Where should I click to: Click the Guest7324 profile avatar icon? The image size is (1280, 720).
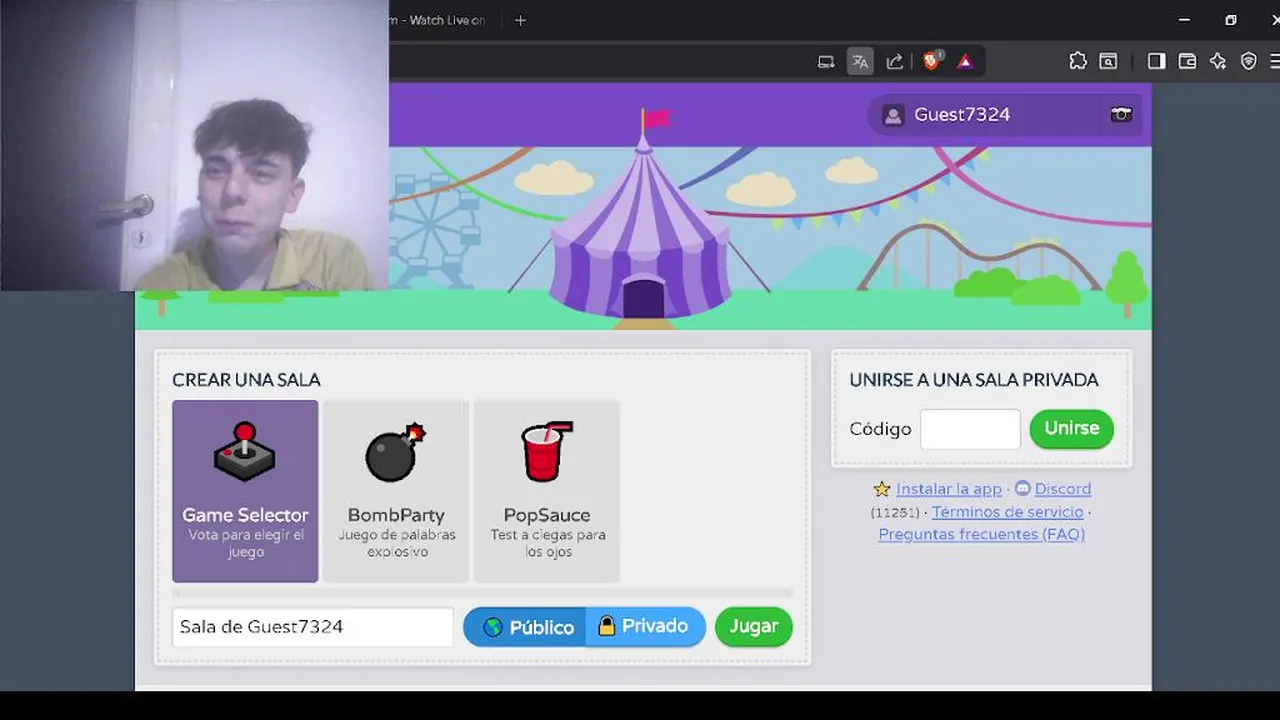click(x=893, y=115)
